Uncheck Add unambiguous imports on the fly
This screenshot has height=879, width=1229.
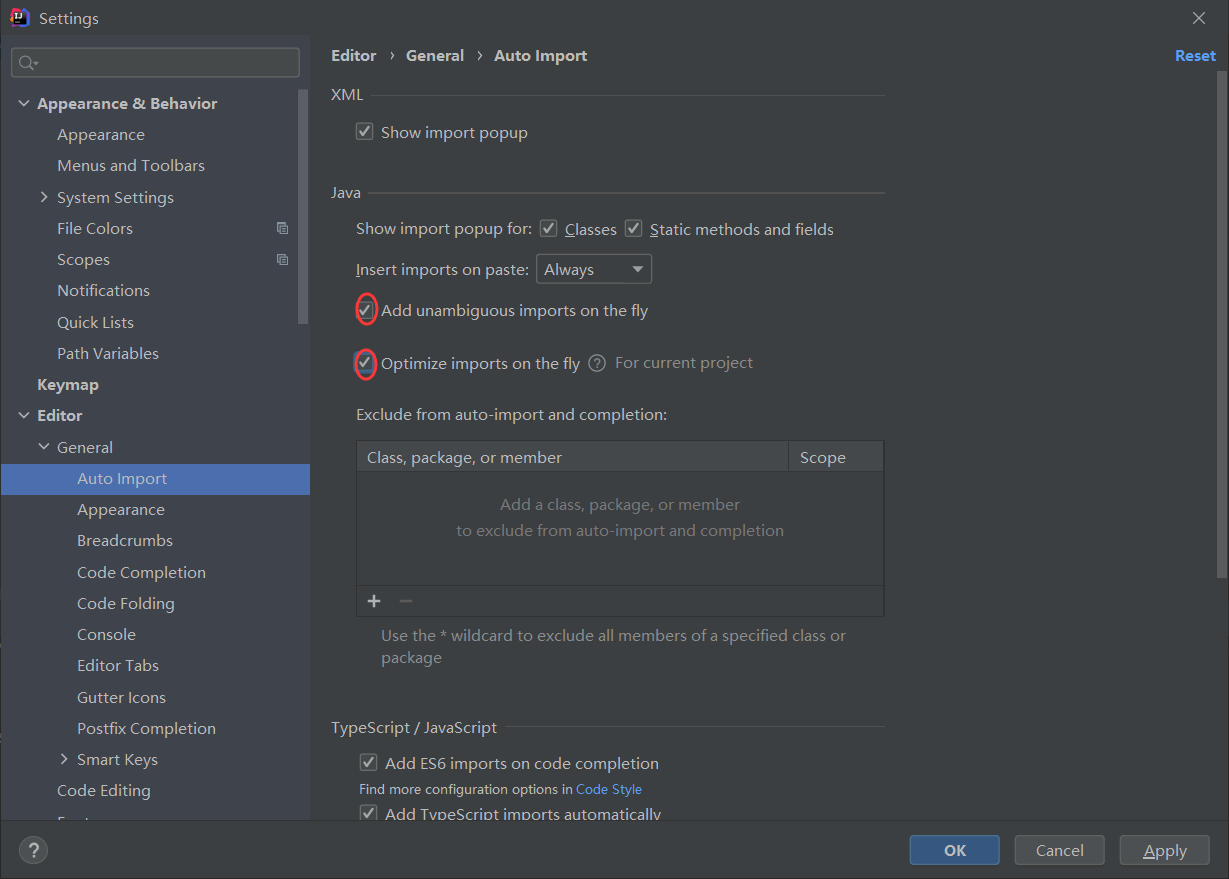(365, 310)
